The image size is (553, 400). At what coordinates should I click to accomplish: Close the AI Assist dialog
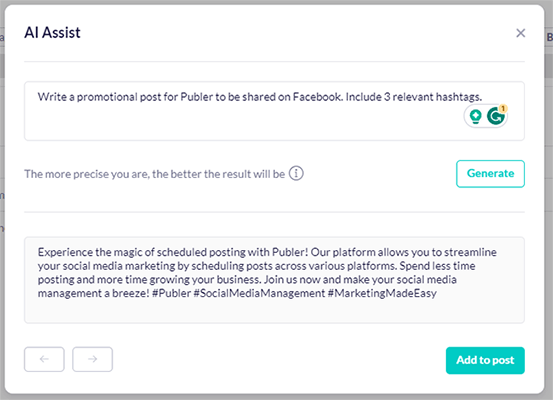(x=520, y=33)
